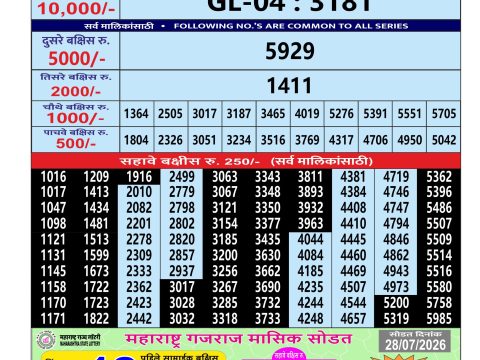The height and width of the screenshot is (360, 480).
Task: Click sixth prize number 4248
Action: tap(310, 319)
